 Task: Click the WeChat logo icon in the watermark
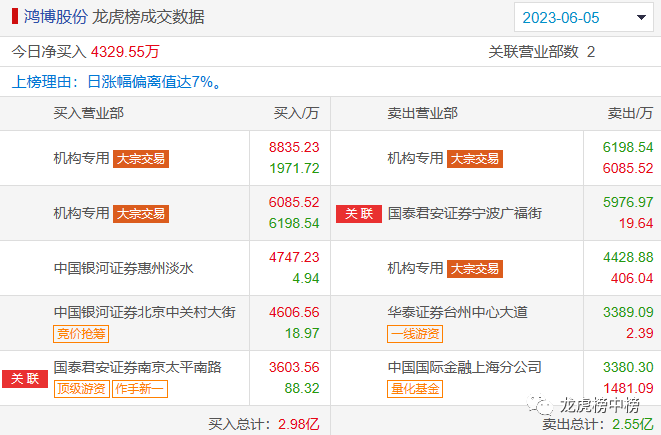(x=541, y=405)
